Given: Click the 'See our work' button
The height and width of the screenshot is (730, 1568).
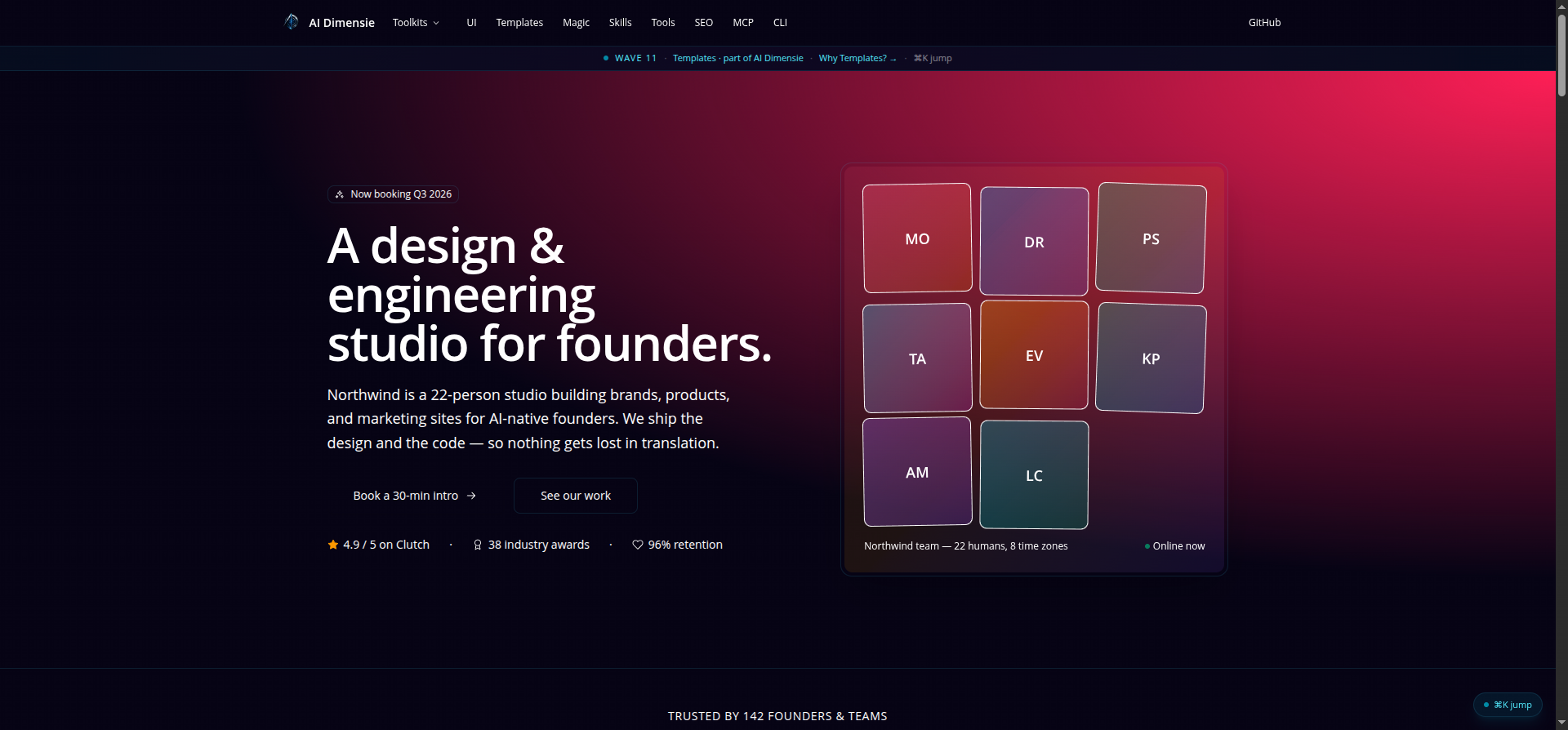Looking at the screenshot, I should coord(576,495).
